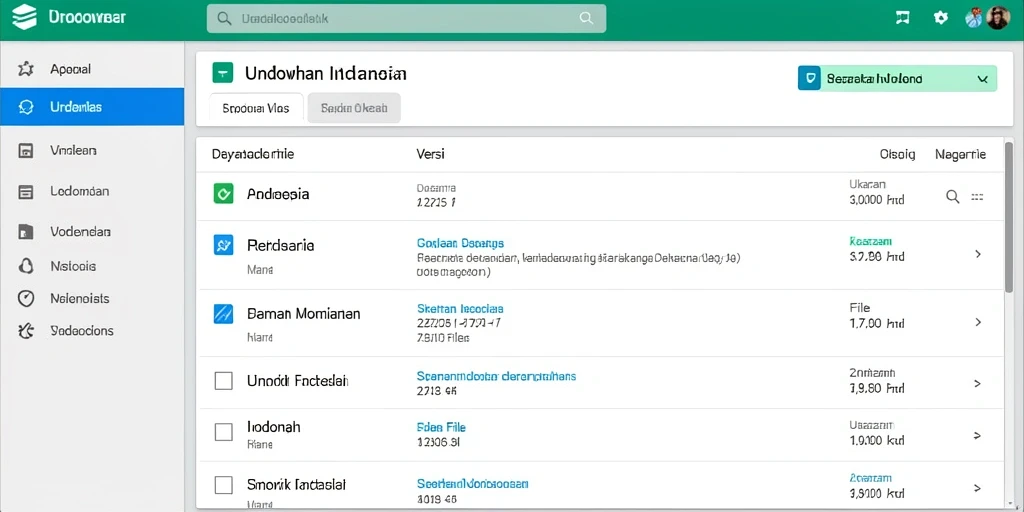Click into the top search field
Image resolution: width=1024 pixels, height=512 pixels.
[406, 18]
